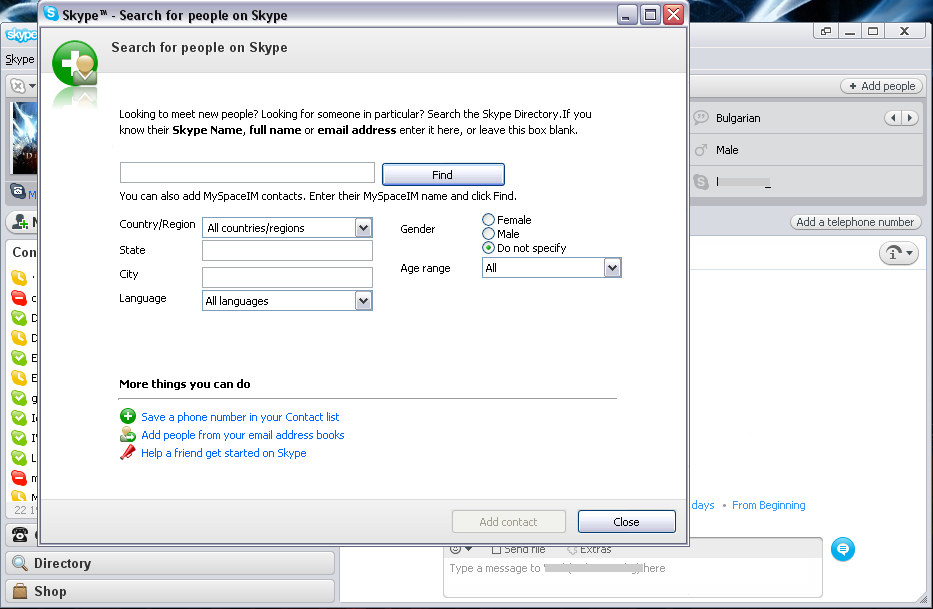
Task: Click the right arrow next to Bulgarian
Action: point(909,118)
